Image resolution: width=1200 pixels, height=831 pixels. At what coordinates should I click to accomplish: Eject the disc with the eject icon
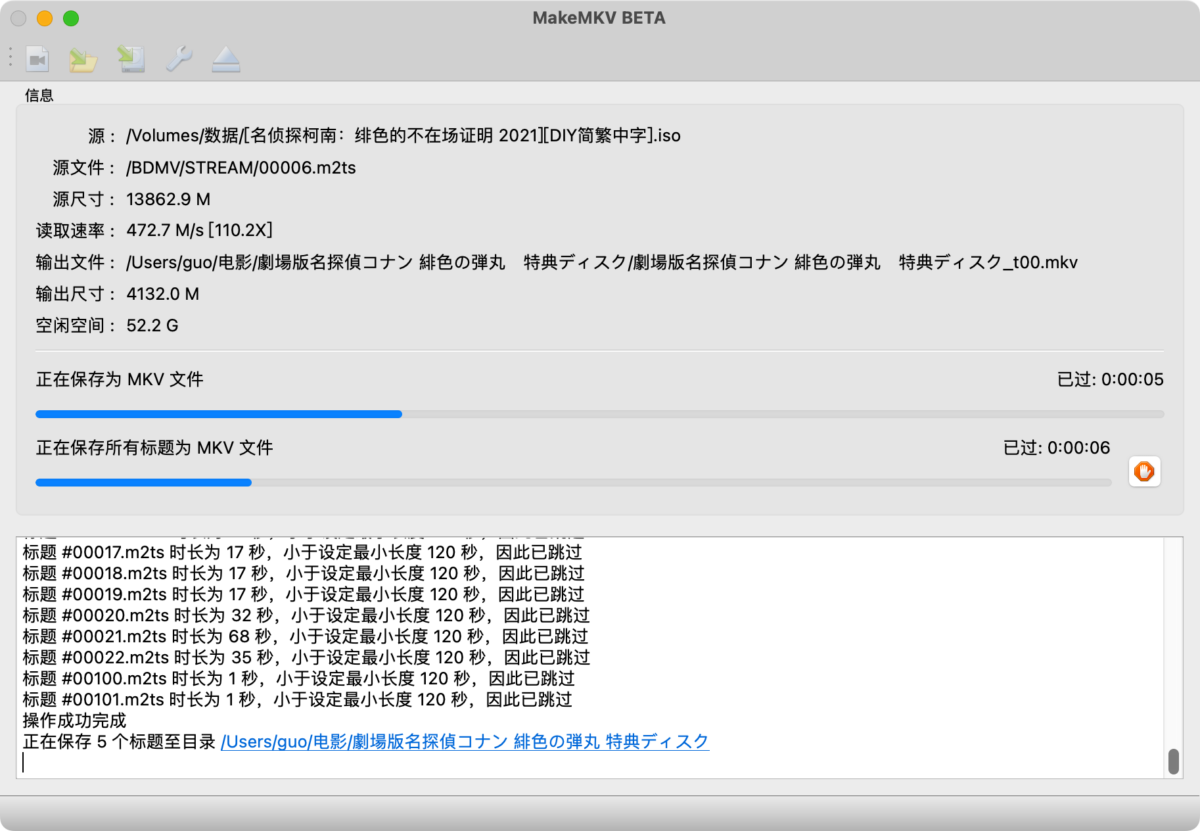pyautogui.click(x=226, y=60)
